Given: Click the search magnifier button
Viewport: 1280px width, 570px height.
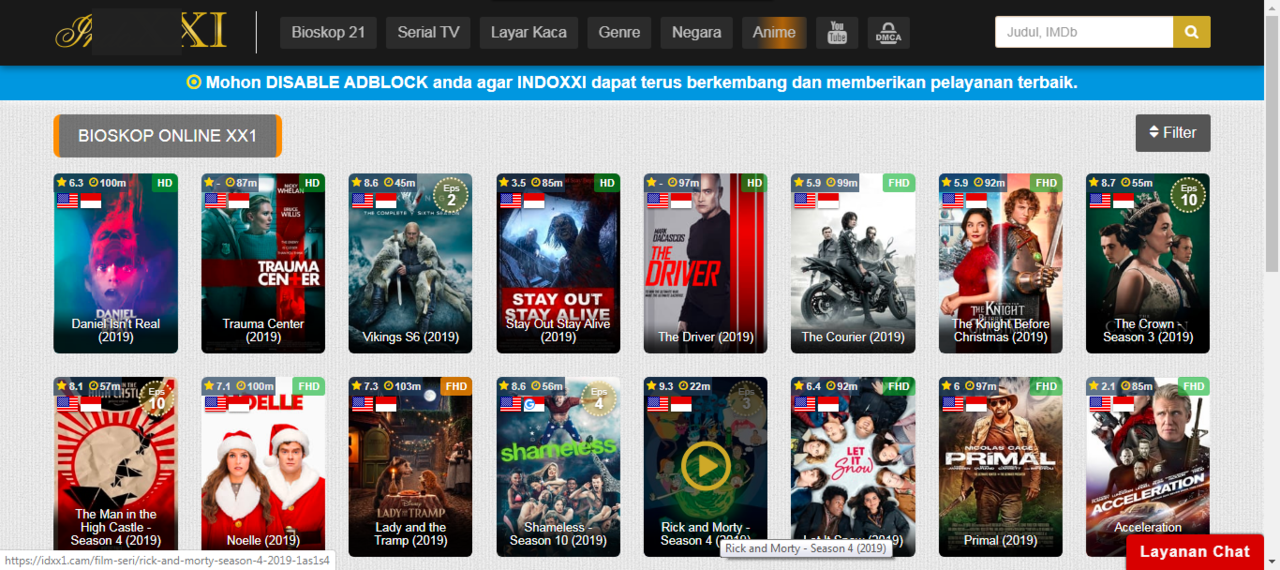Looking at the screenshot, I should point(1191,32).
